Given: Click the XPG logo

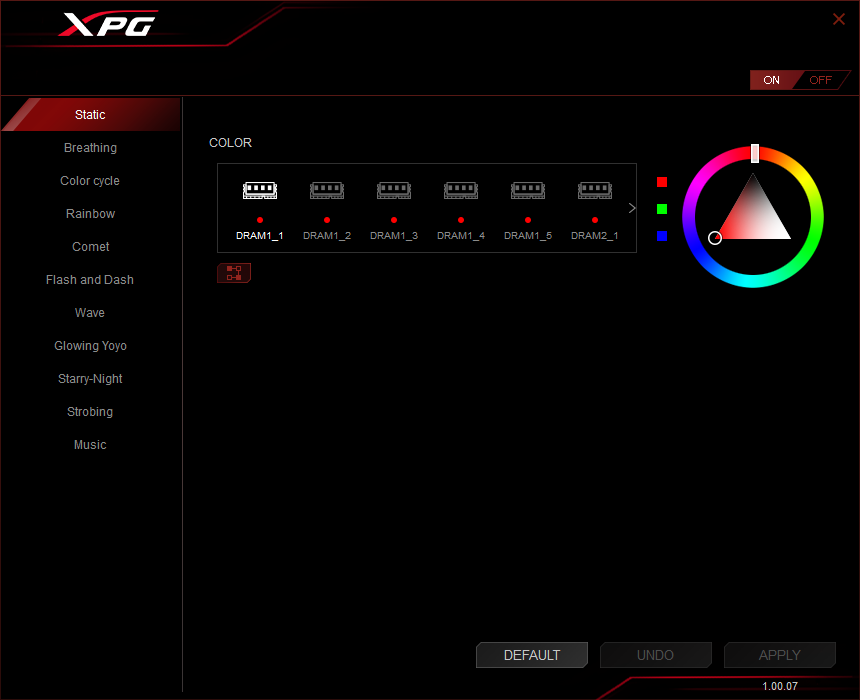Looking at the screenshot, I should click(x=109, y=24).
